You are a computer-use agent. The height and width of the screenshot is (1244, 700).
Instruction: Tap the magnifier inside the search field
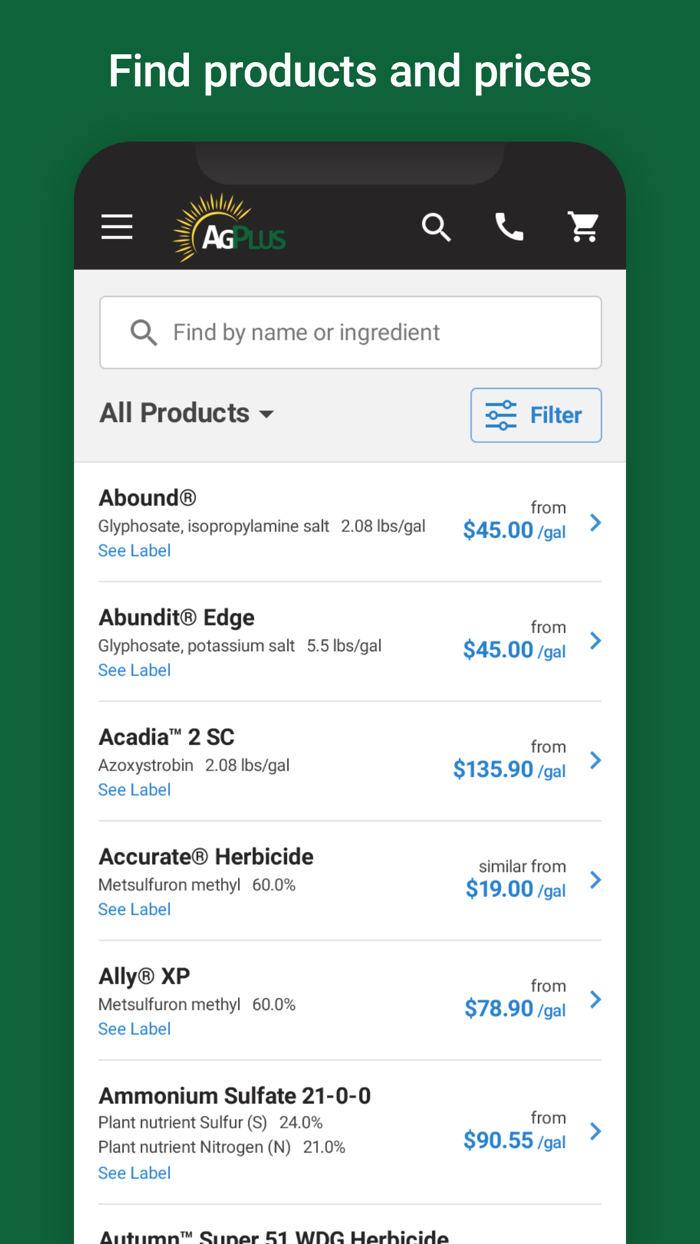pos(143,332)
